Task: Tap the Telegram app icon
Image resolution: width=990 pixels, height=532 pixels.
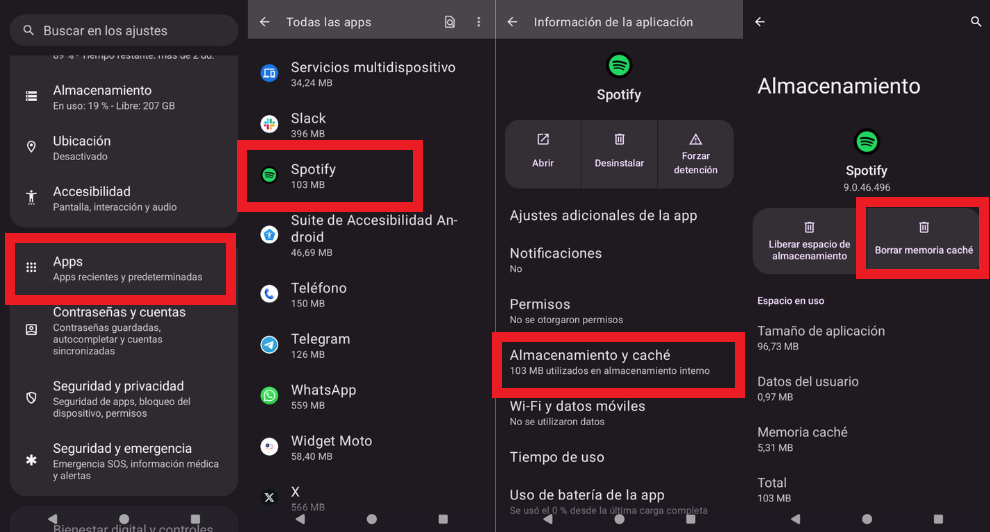Action: click(x=270, y=345)
